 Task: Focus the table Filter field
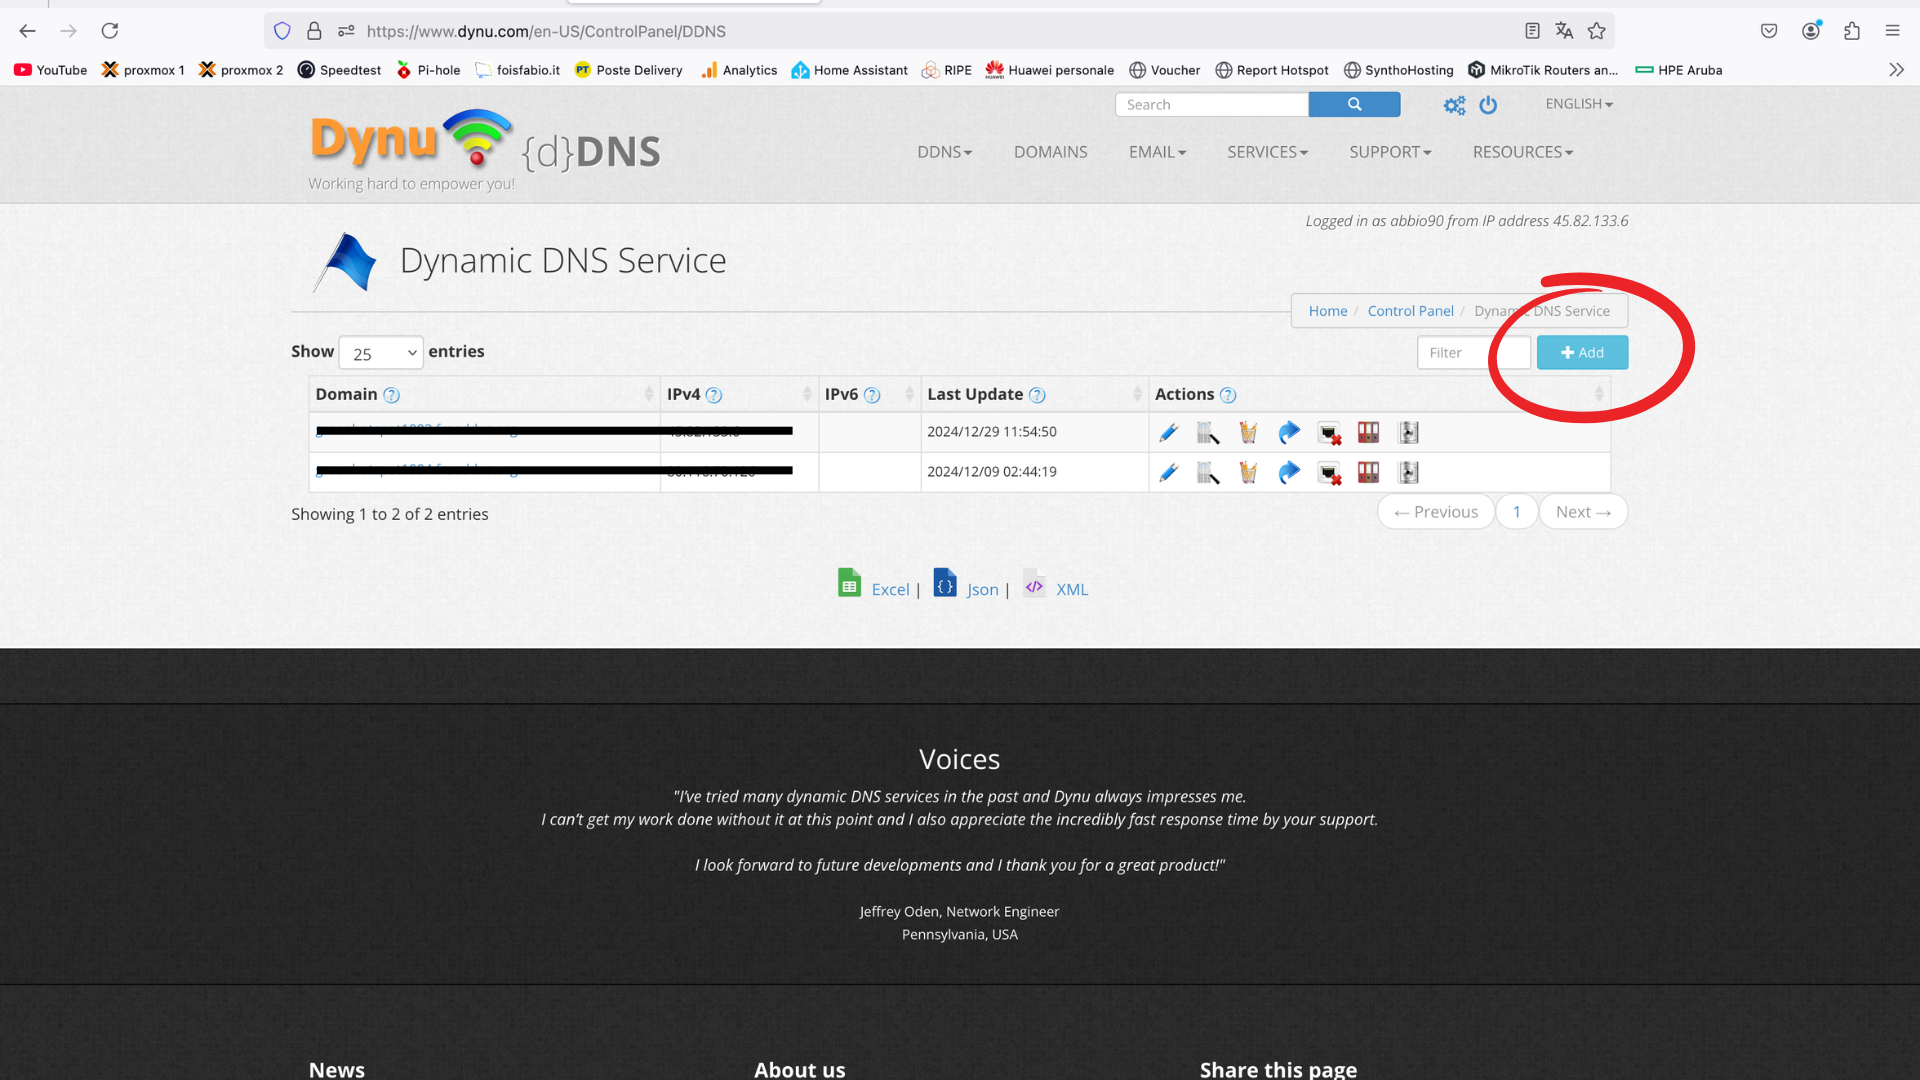1473,352
